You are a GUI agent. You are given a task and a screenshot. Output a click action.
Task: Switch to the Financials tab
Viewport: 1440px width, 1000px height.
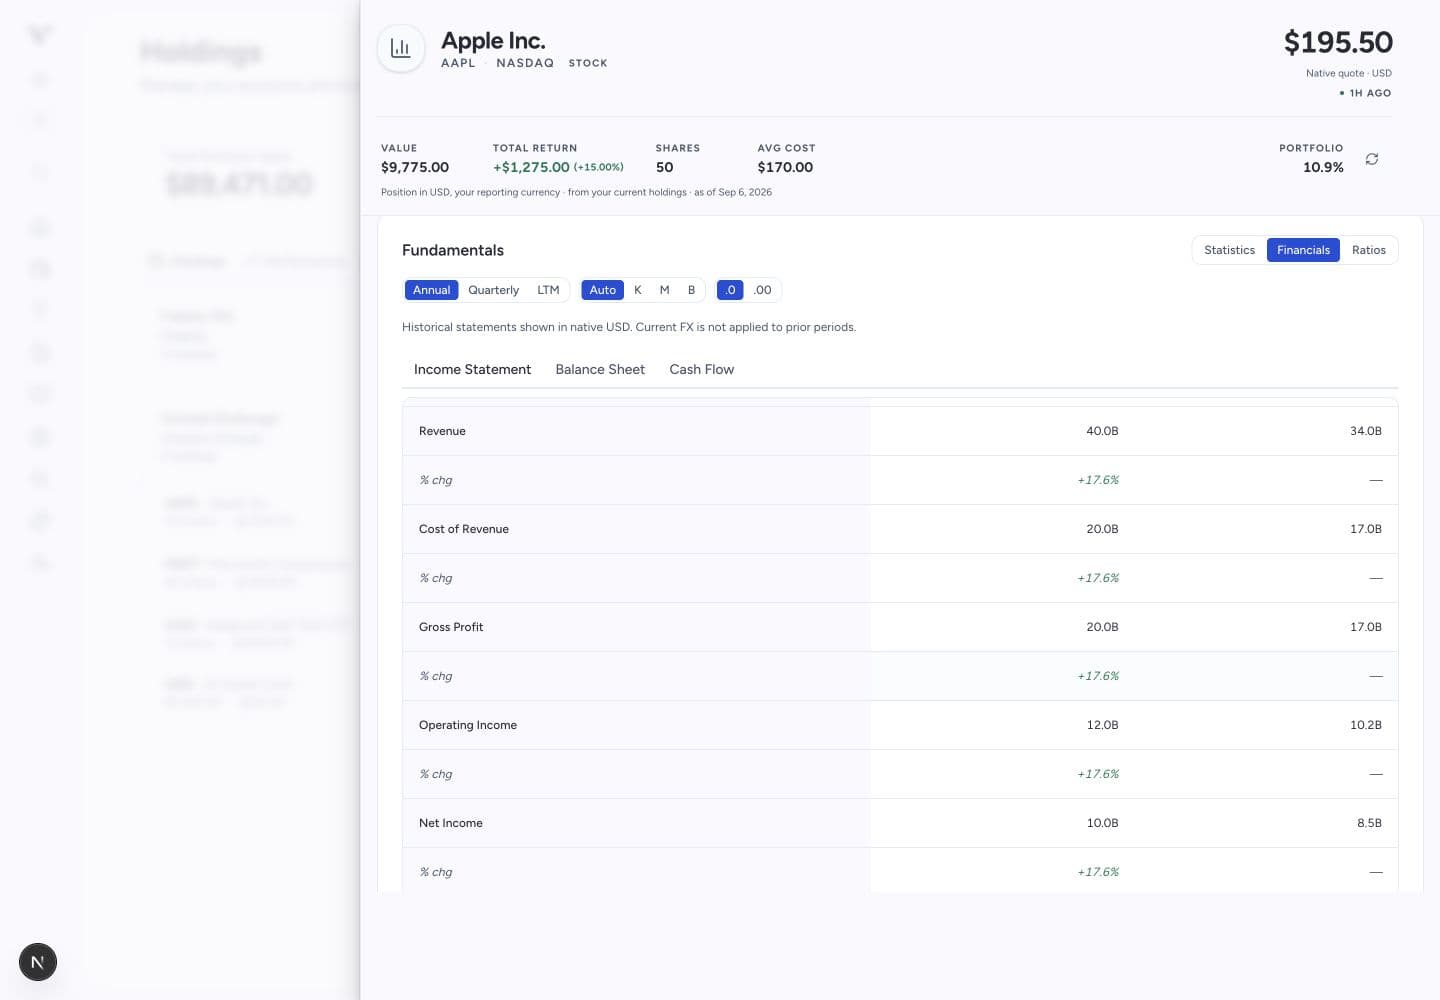click(1303, 250)
